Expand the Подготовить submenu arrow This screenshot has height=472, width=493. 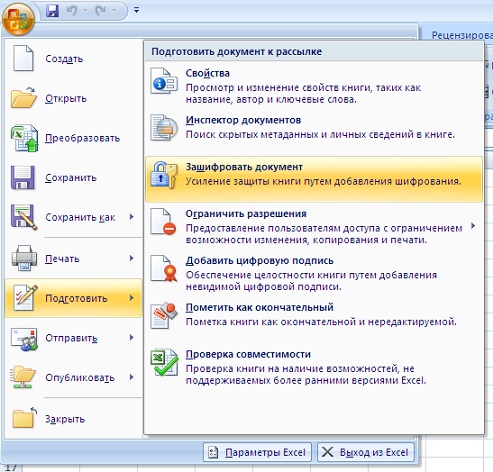132,298
